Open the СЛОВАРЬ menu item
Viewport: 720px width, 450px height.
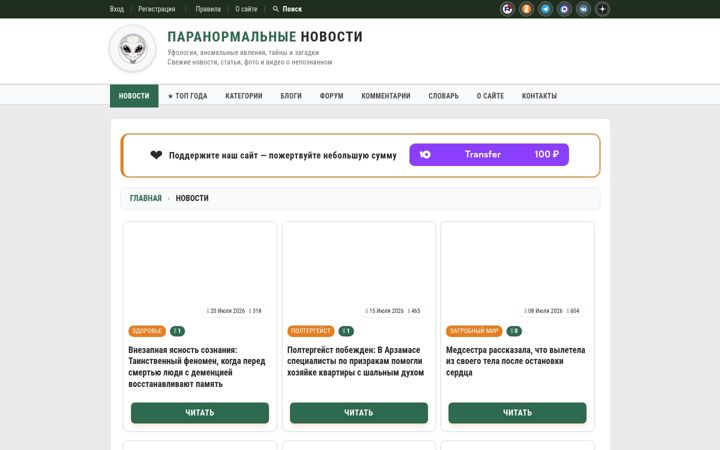(x=444, y=96)
